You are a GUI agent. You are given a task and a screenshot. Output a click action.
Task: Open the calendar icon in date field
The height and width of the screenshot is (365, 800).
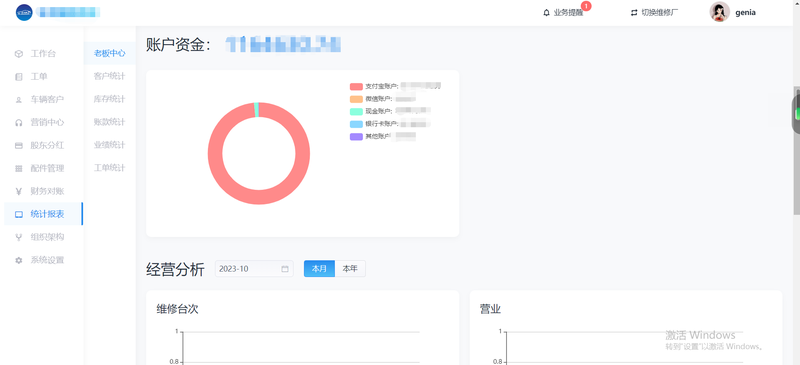[x=285, y=269]
